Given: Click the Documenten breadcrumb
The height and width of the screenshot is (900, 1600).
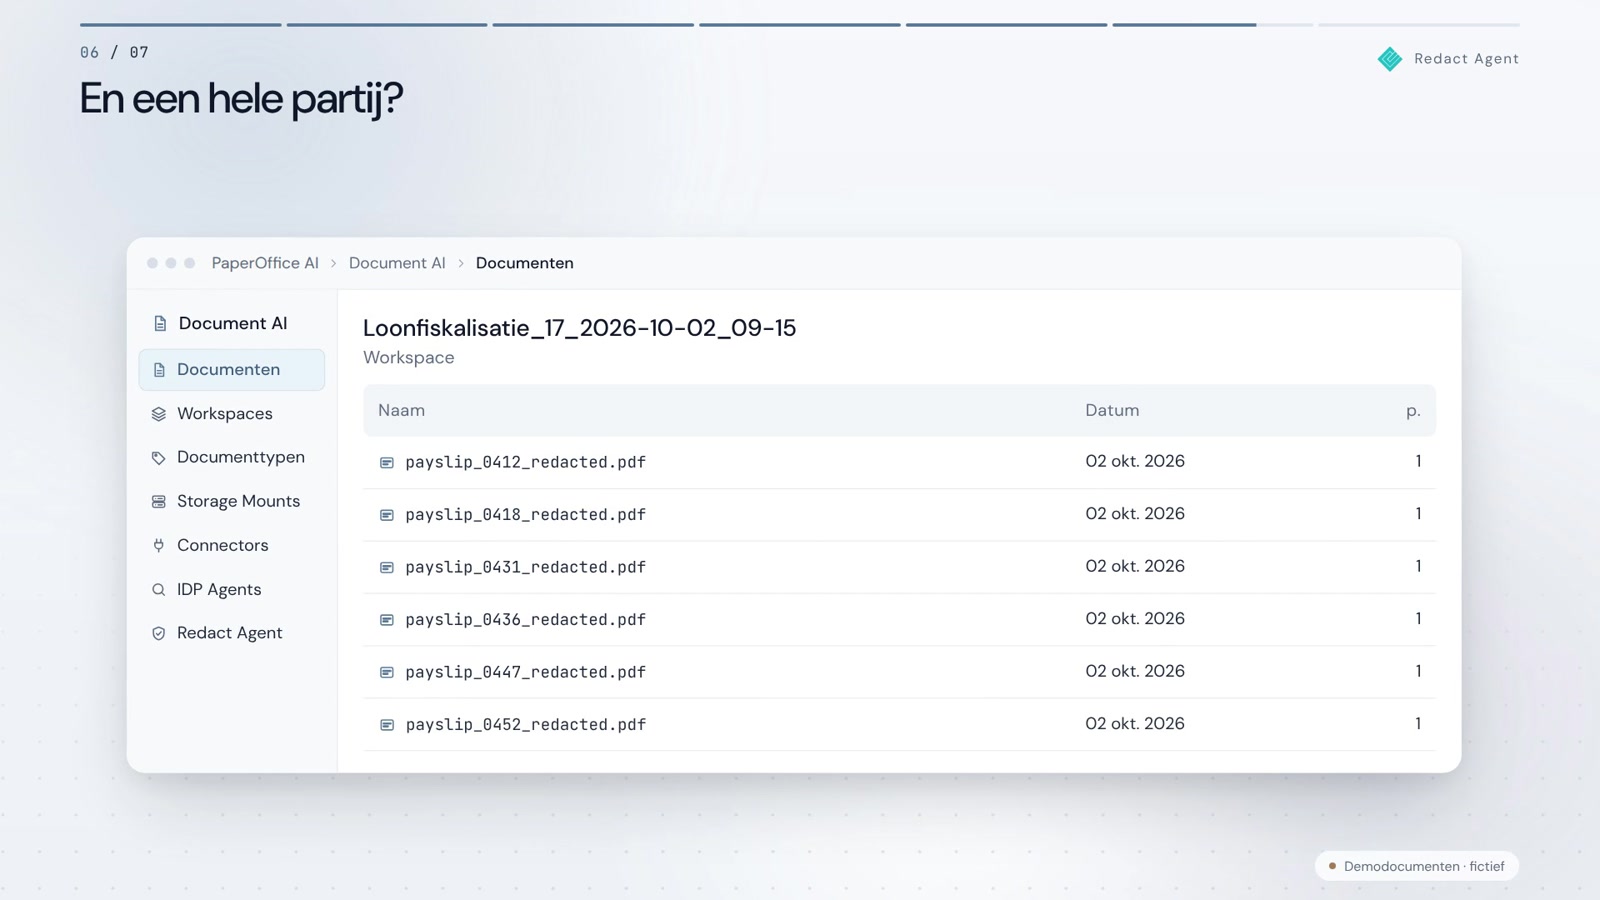Looking at the screenshot, I should coord(525,263).
